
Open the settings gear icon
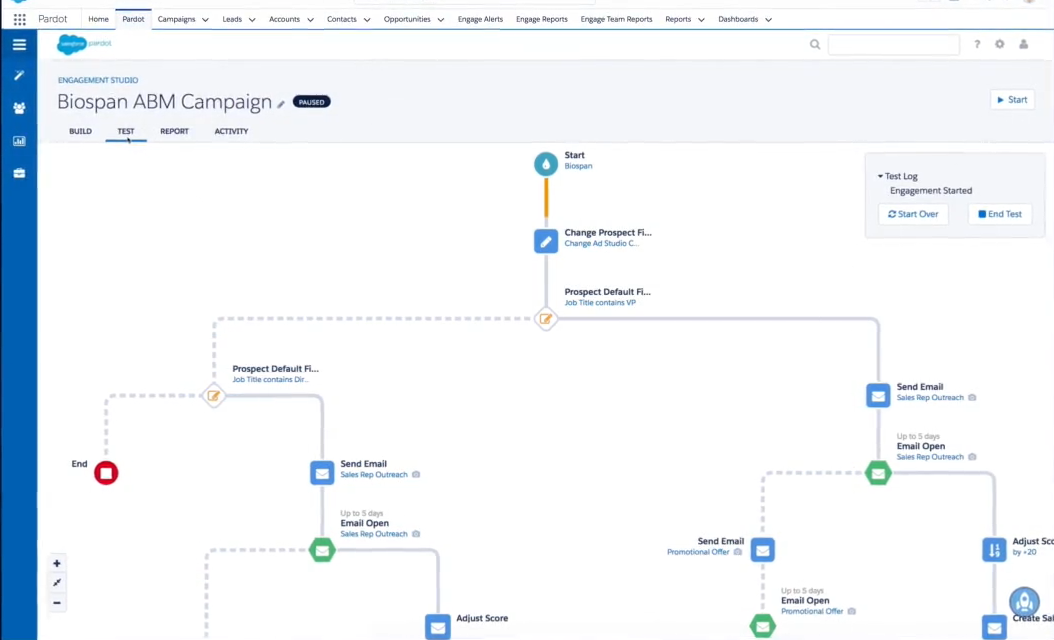pyautogui.click(x=1000, y=44)
